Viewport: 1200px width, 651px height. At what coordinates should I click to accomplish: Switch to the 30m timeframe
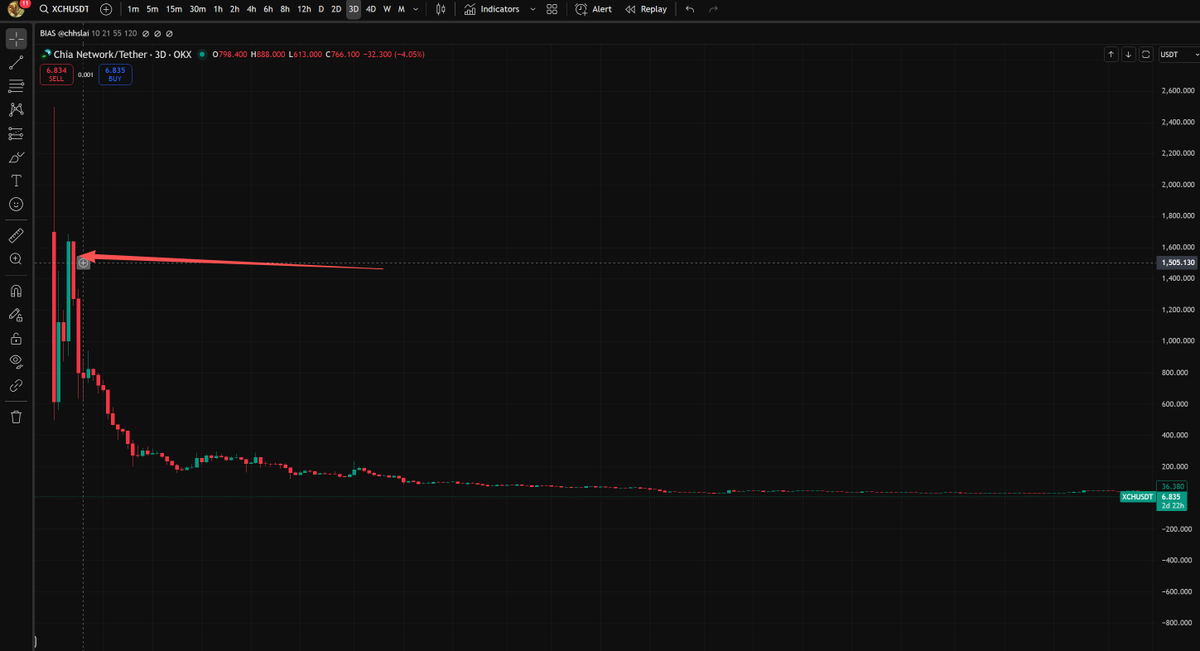[198, 9]
